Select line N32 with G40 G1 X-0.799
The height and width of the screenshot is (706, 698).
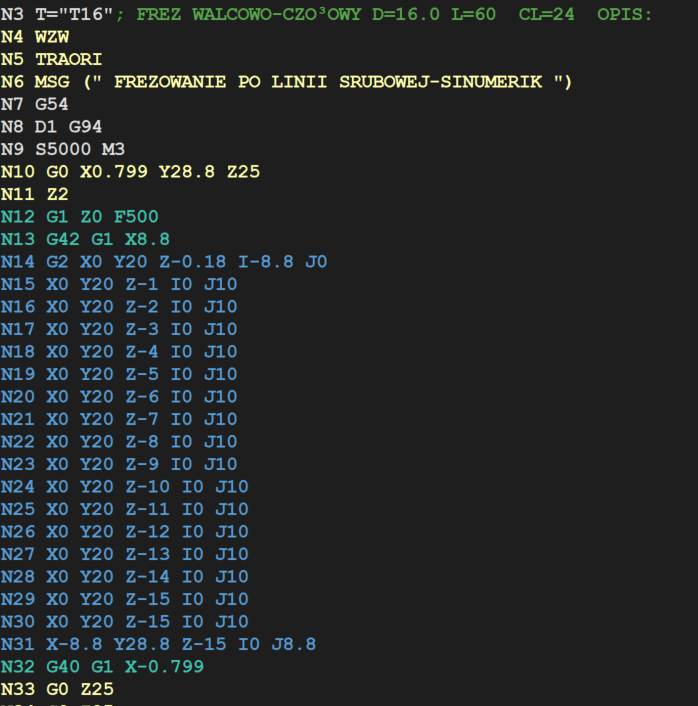pyautogui.click(x=102, y=666)
